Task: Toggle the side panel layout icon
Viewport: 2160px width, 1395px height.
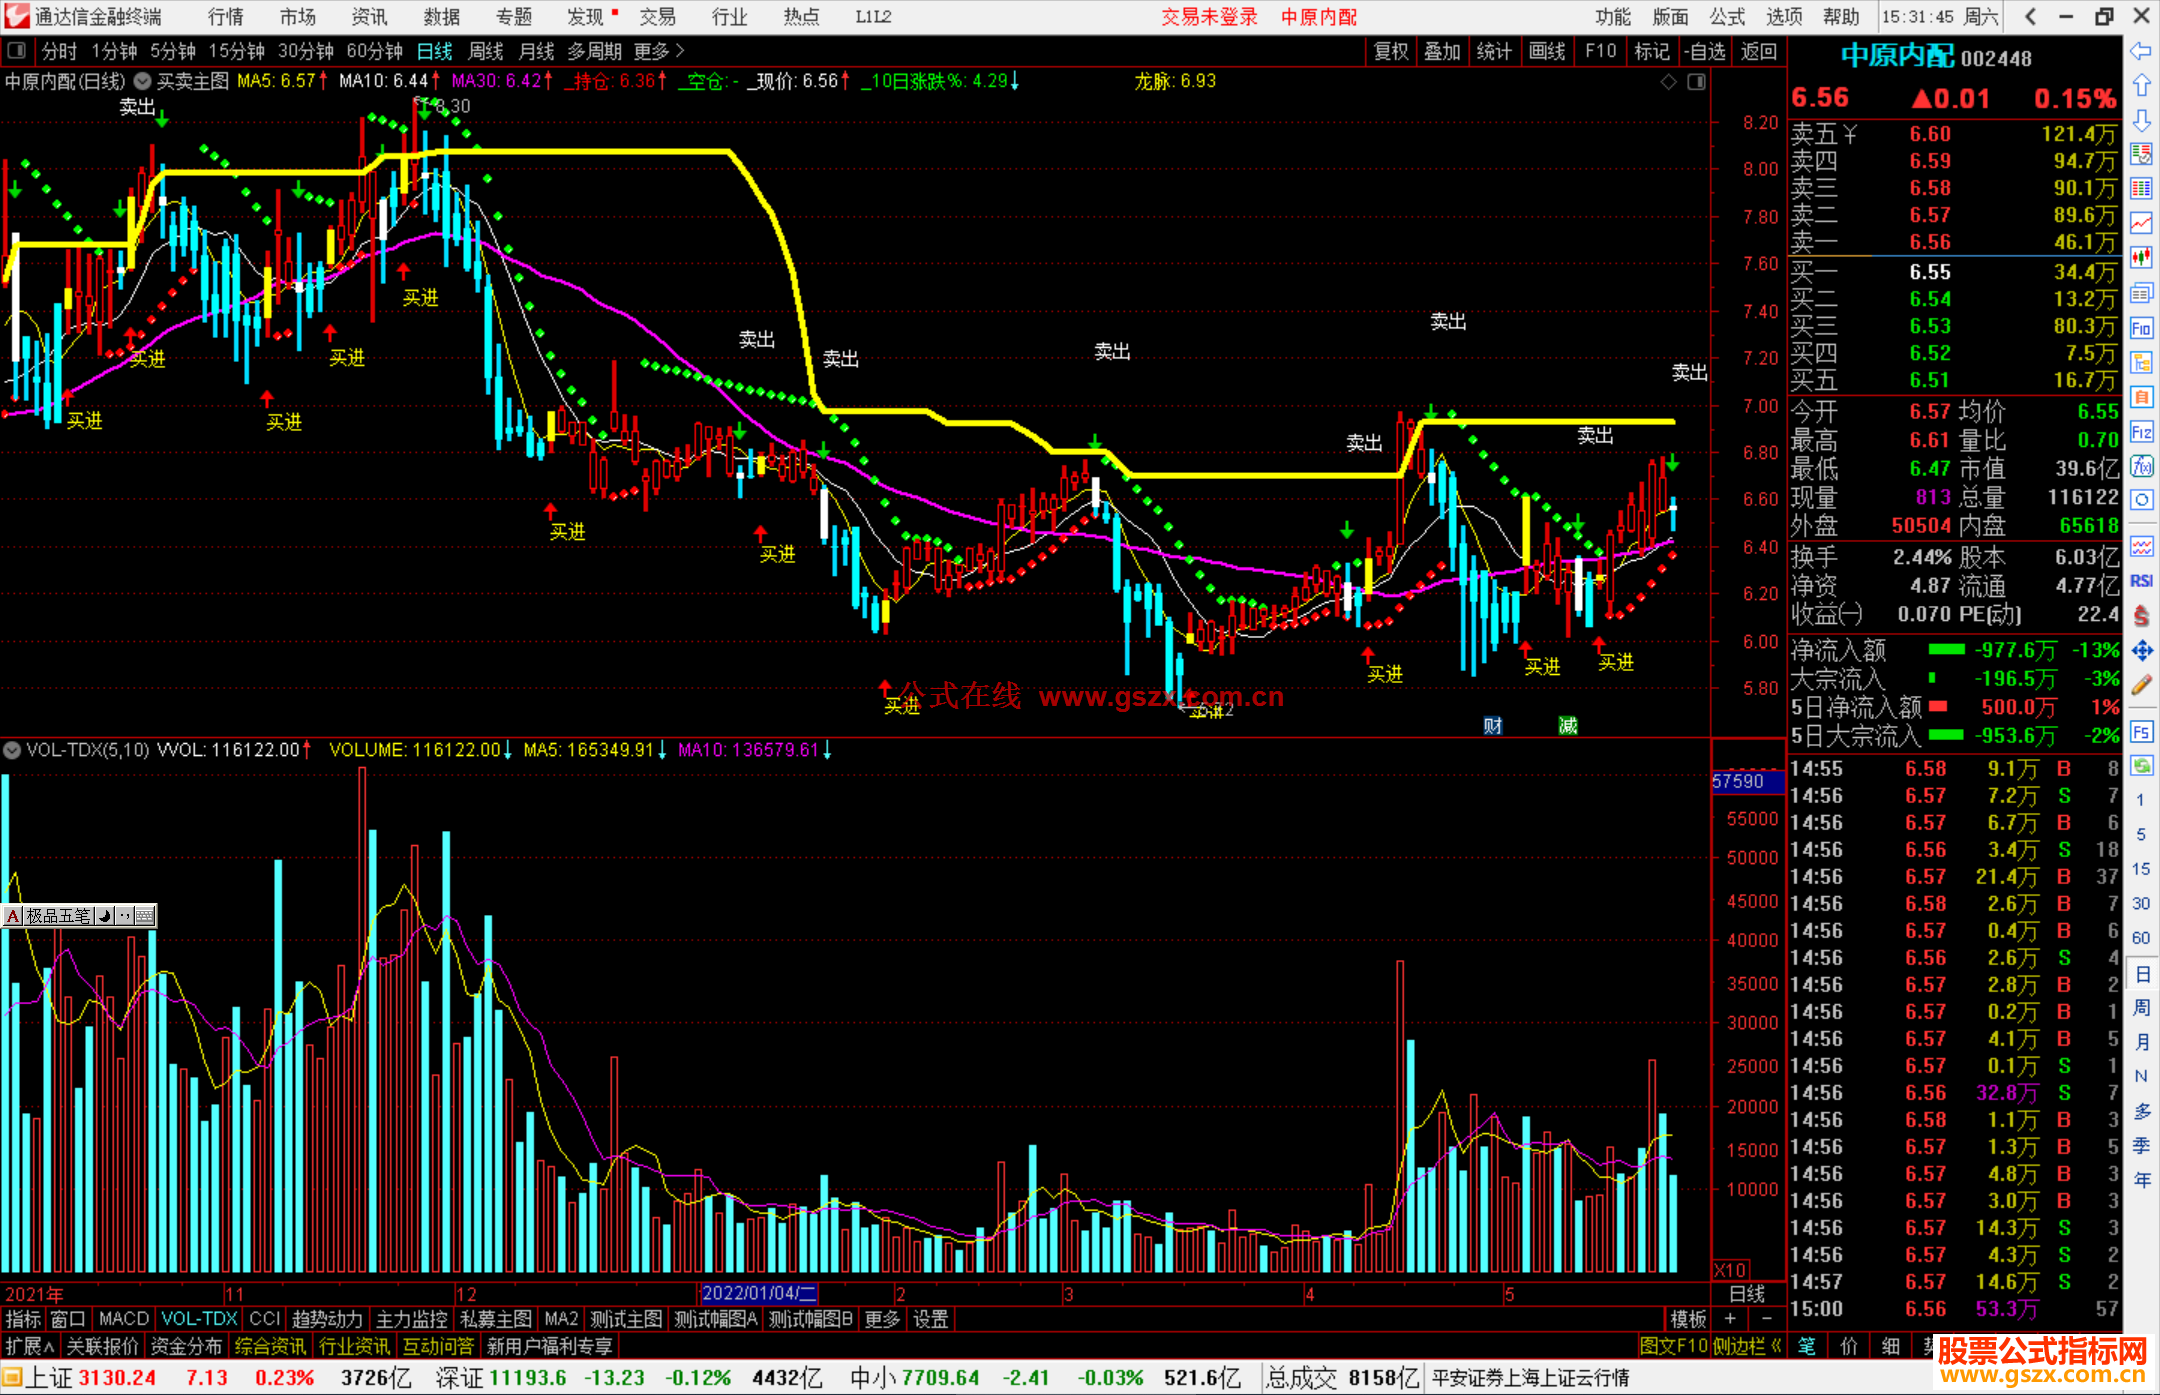Action: (1696, 82)
